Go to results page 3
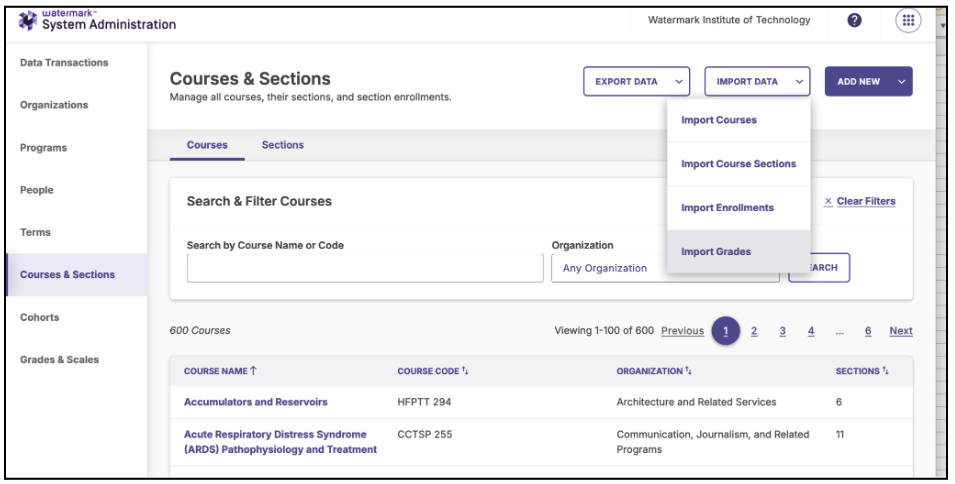Screen dimensions: 955x484 click(x=783, y=331)
